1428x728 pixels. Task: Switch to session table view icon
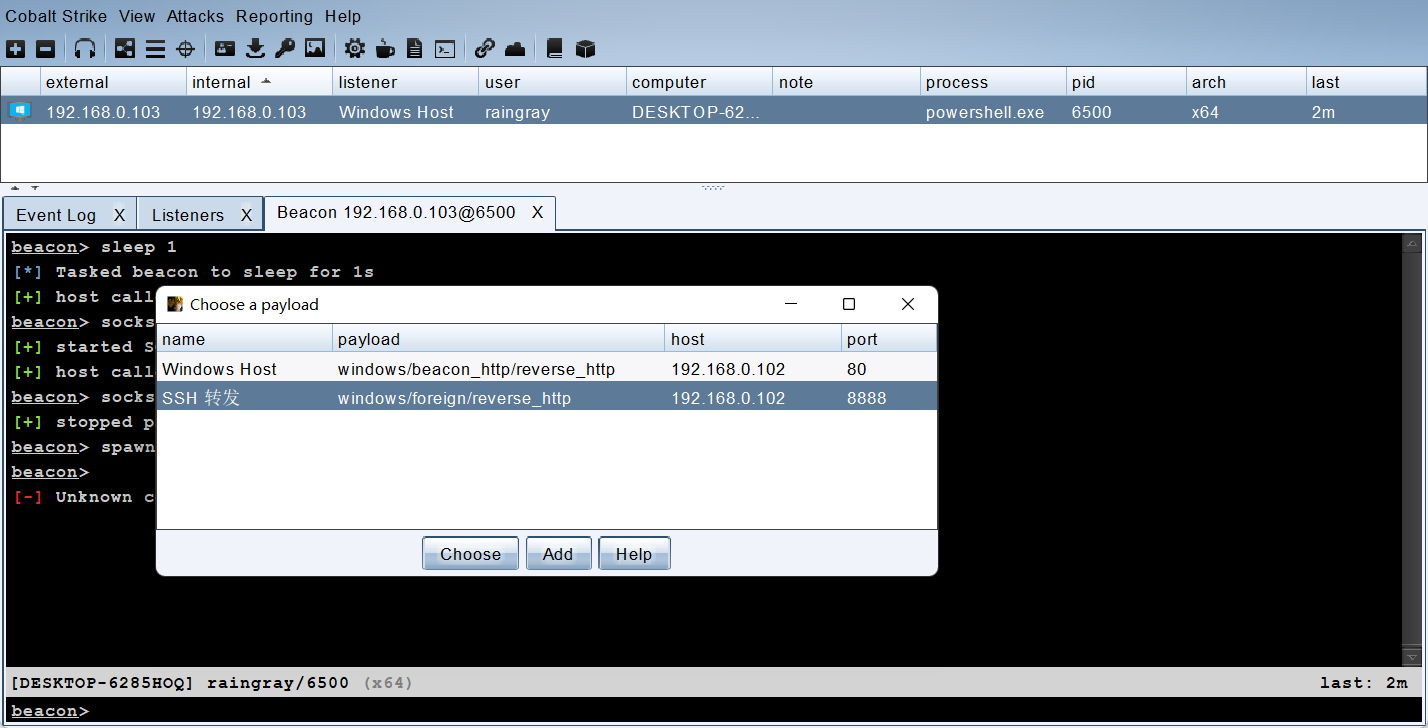tap(155, 48)
